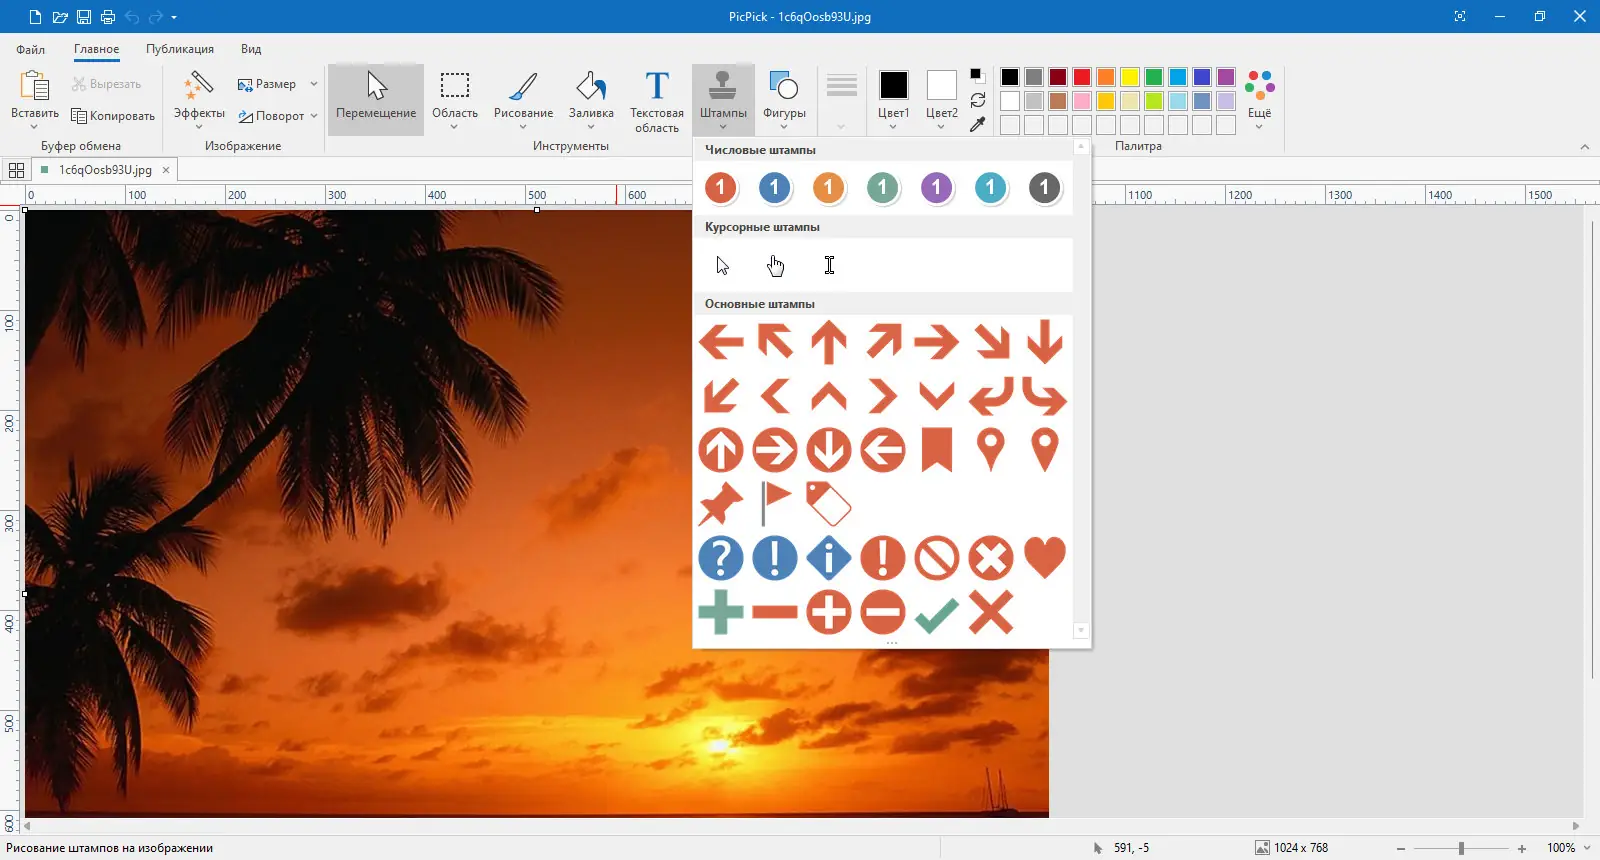This screenshot has width=1600, height=860.
Task: Open the Цвет2 background color
Action: (x=941, y=95)
